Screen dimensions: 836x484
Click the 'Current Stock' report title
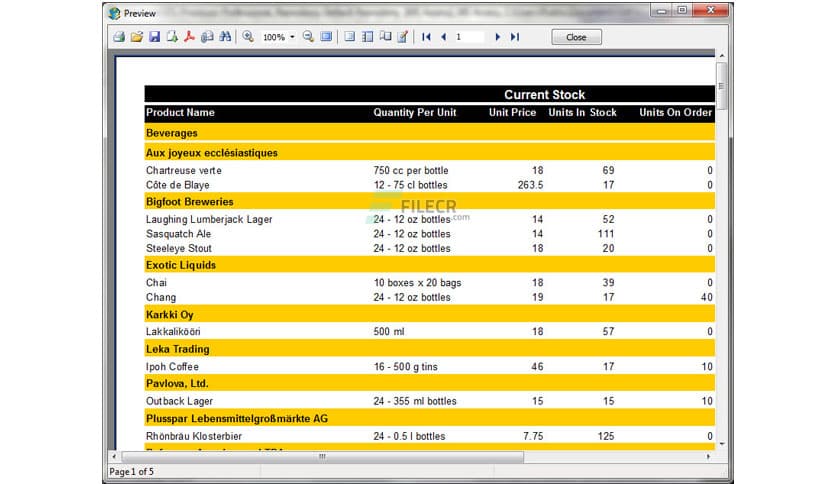click(544, 95)
